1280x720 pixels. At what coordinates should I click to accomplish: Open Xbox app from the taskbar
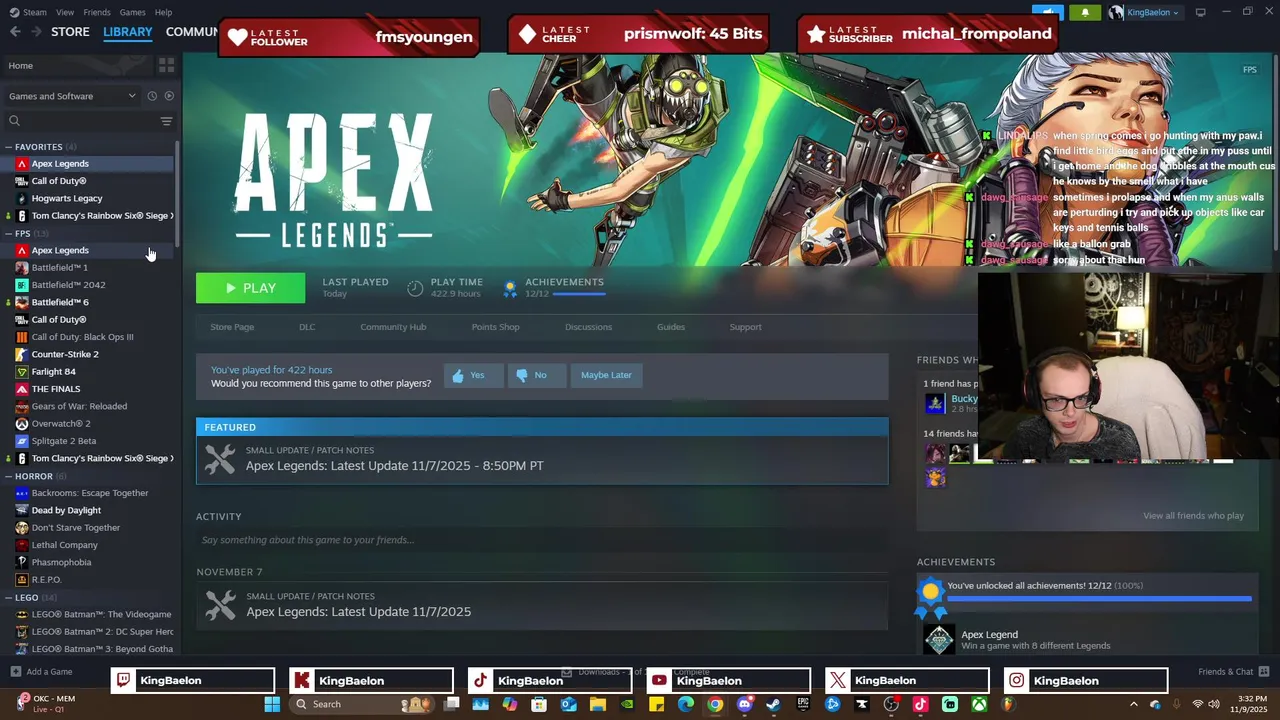coord(979,704)
